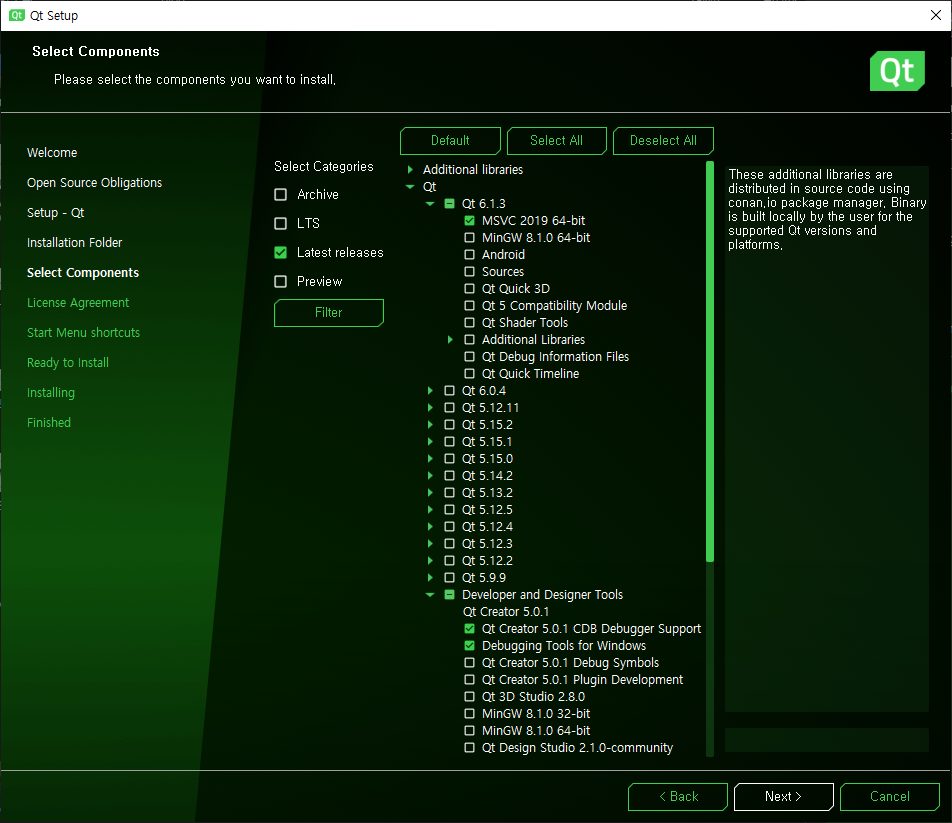Toggle Developer and Designer Tools checkbox

tap(449, 595)
